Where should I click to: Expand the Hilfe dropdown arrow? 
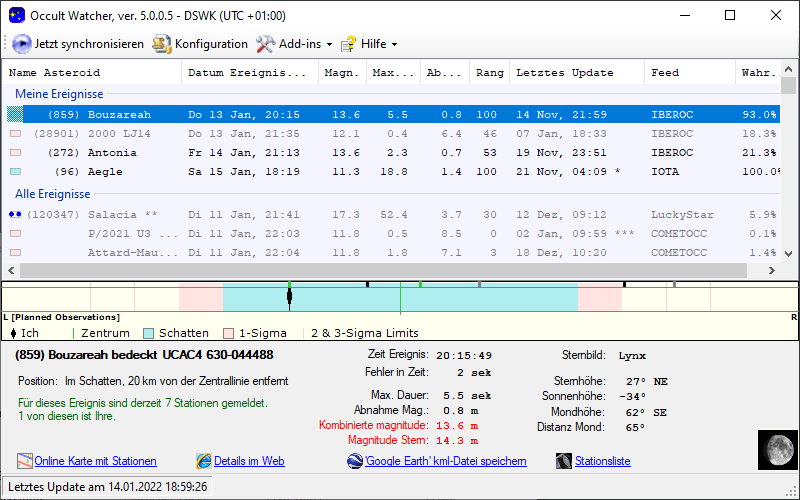[394, 45]
